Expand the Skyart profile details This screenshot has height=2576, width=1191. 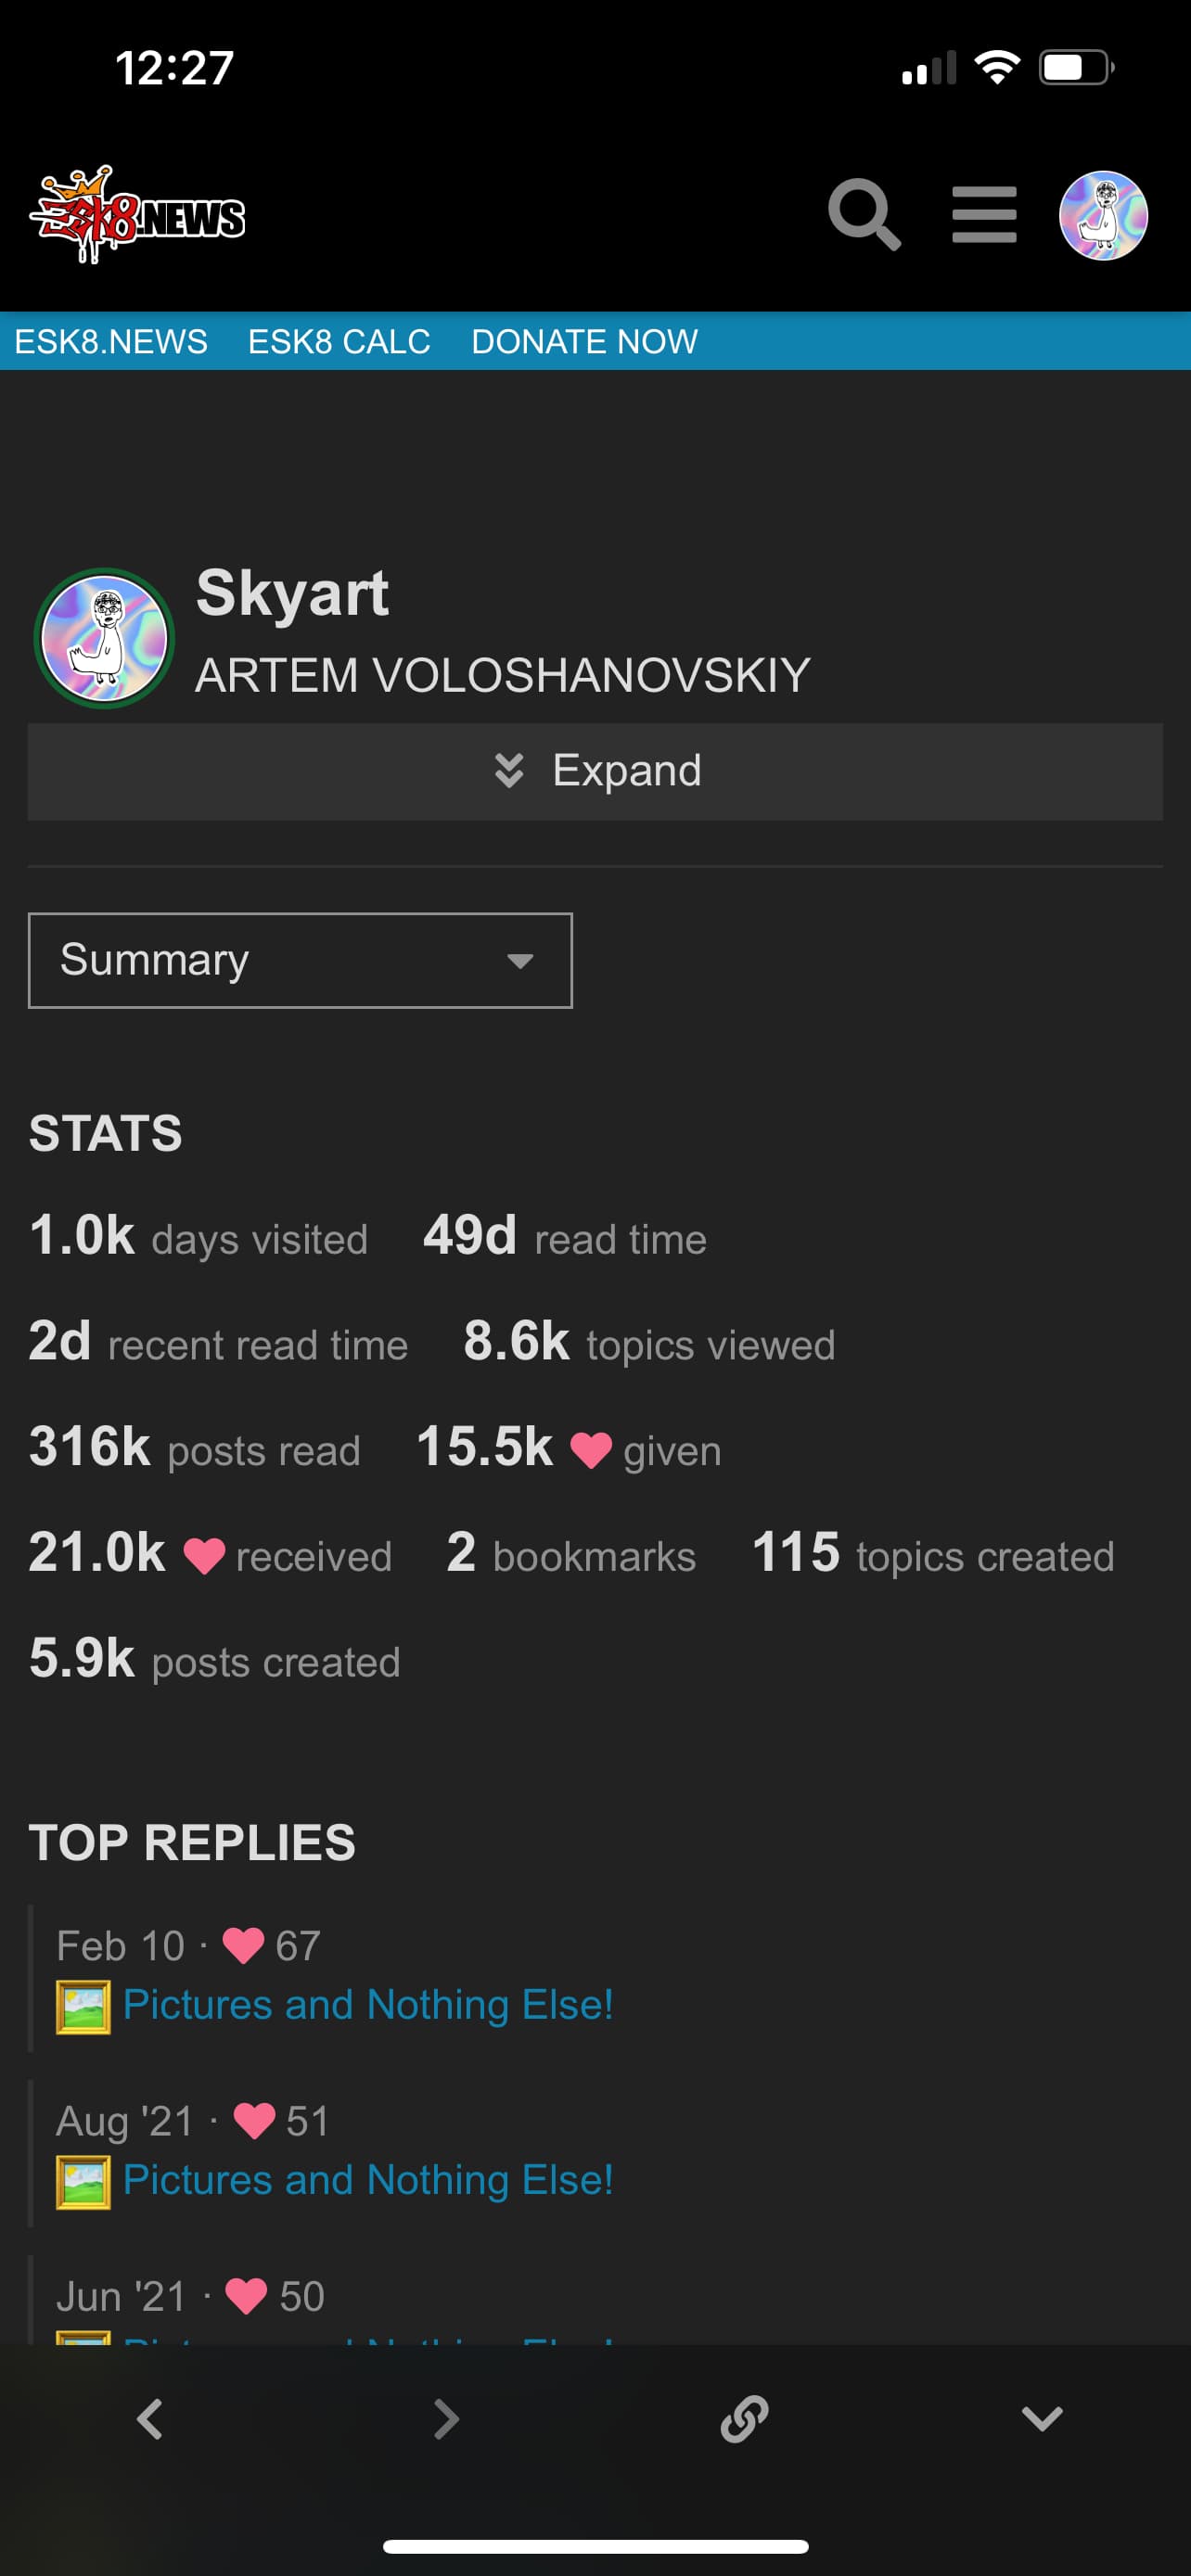coord(595,771)
